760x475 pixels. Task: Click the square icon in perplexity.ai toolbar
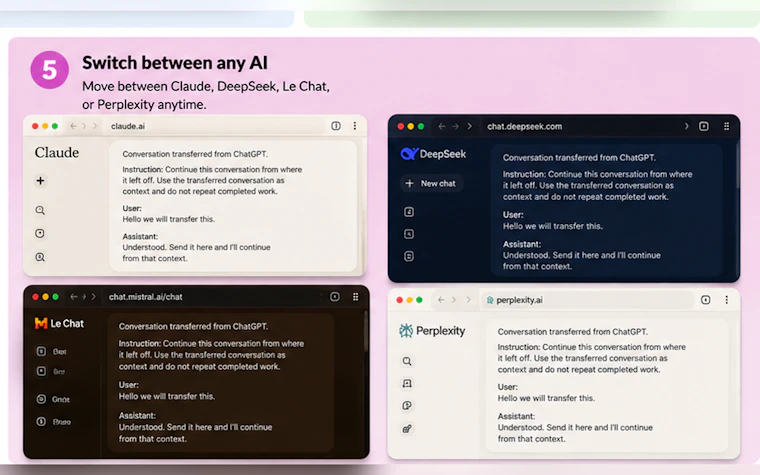click(x=706, y=300)
